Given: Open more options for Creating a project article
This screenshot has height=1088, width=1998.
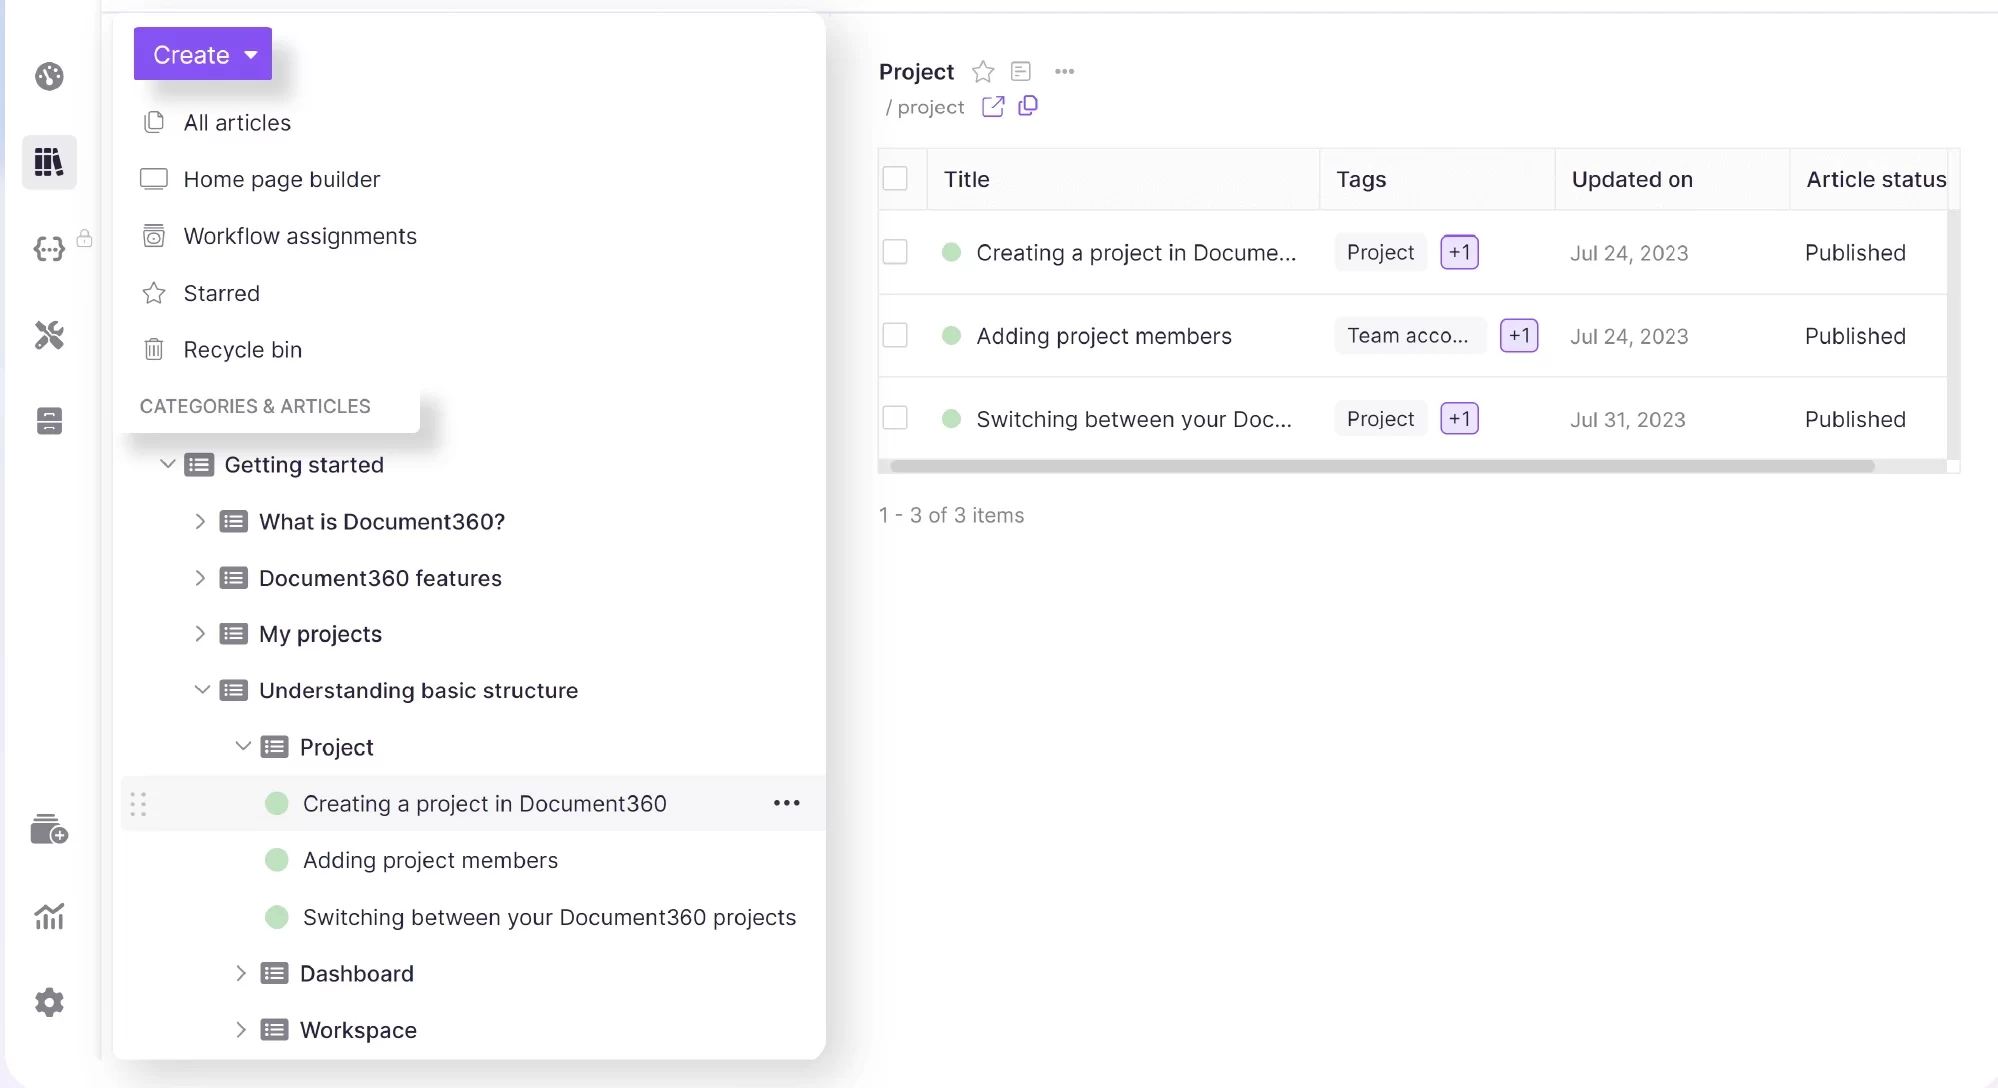Looking at the screenshot, I should pyautogui.click(x=787, y=803).
